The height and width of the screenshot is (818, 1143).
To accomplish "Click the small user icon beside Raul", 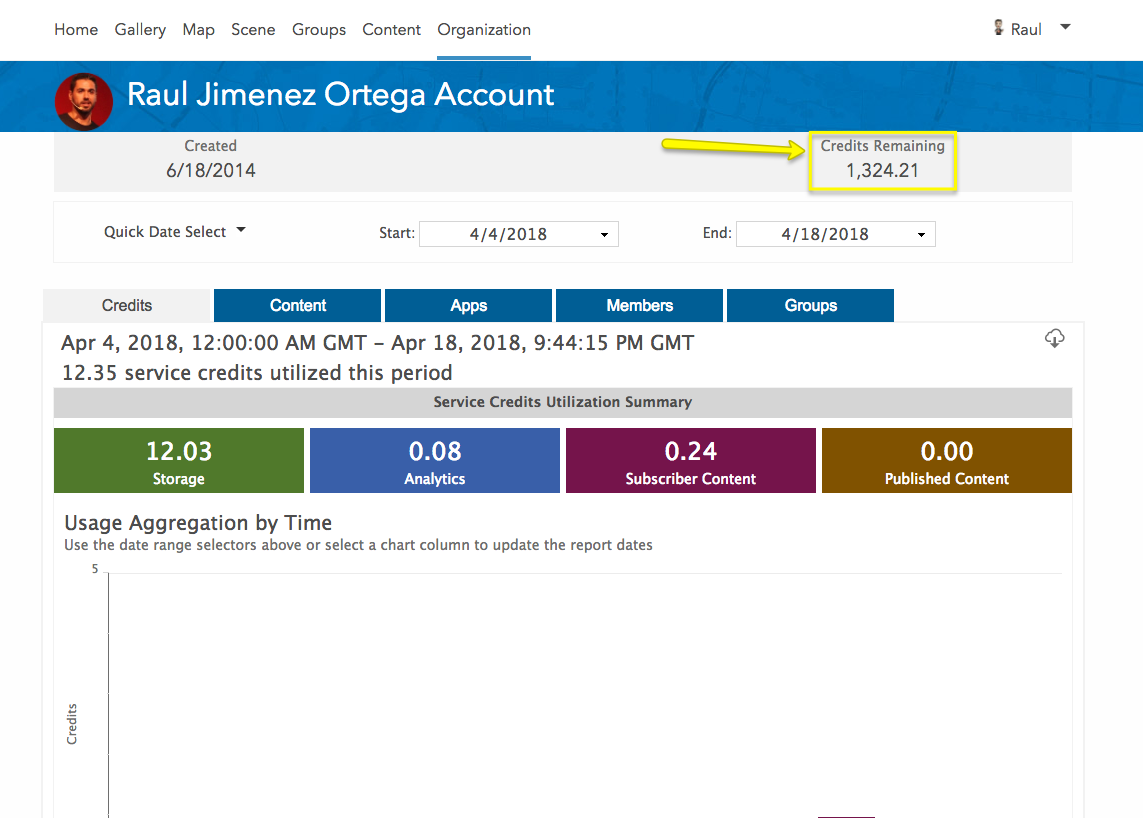I will [x=998, y=28].
